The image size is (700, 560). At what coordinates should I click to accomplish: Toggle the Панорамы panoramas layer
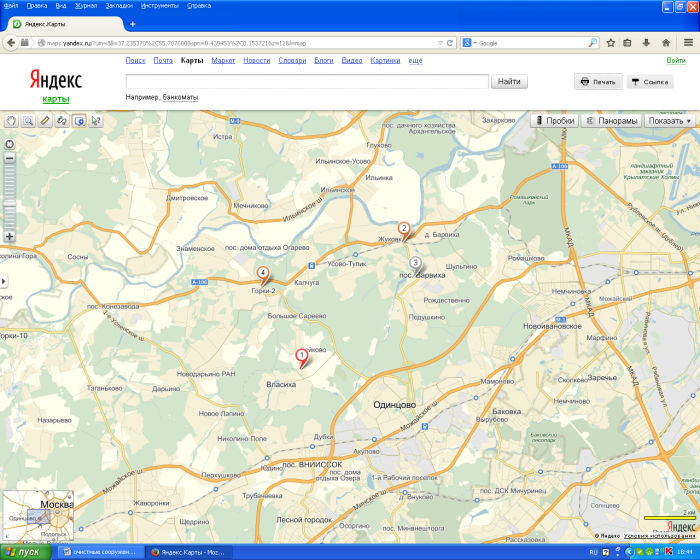point(611,121)
